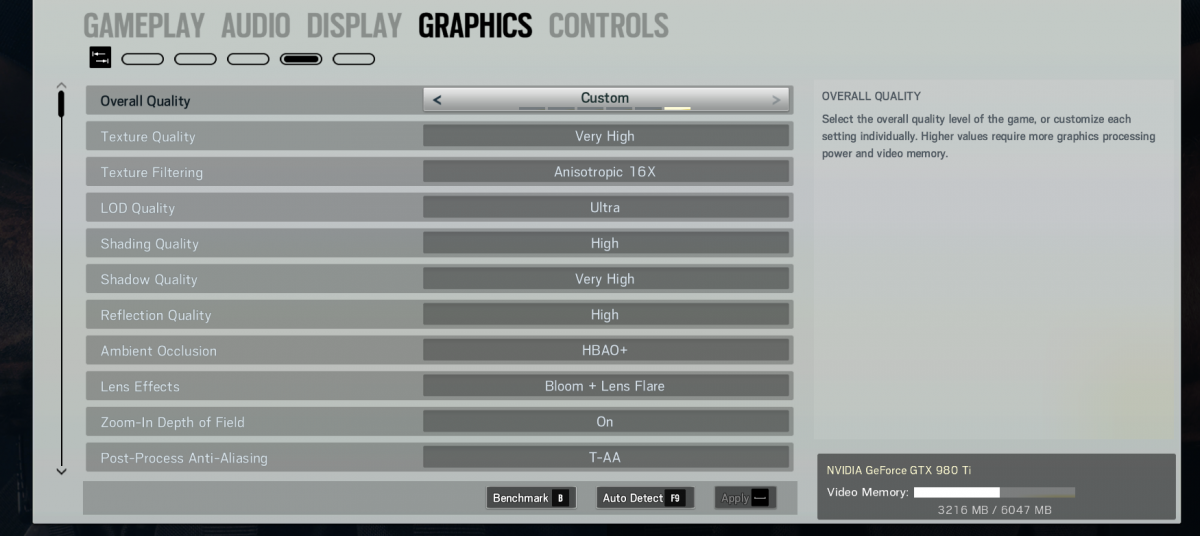
Task: Select the GRAPHICS tab
Action: (x=475, y=25)
